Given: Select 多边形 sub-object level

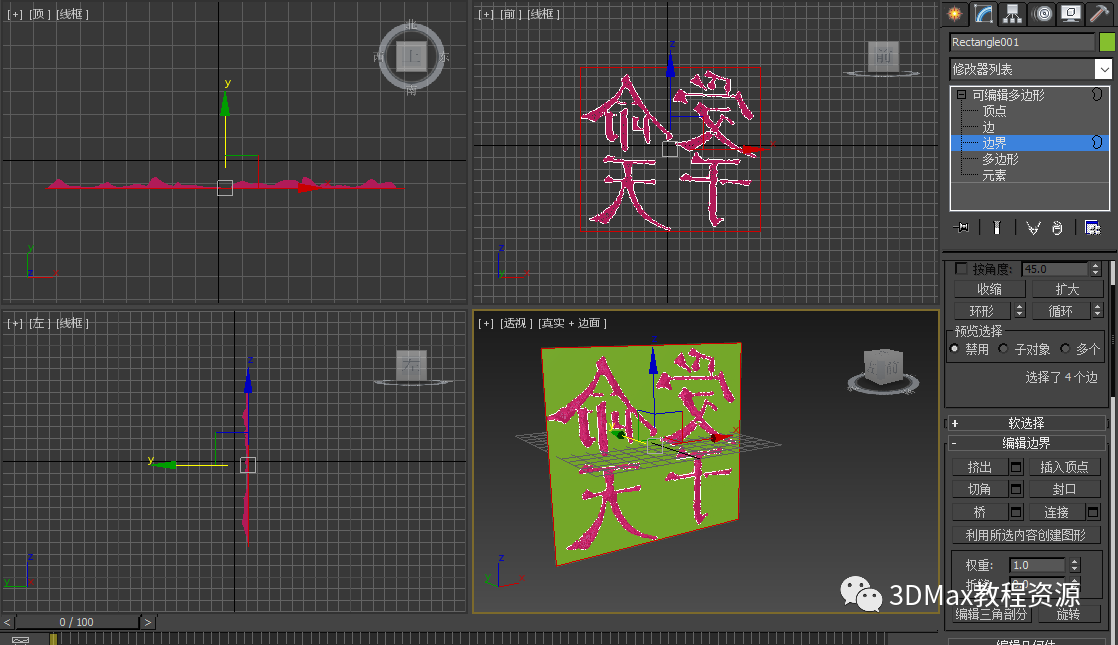Looking at the screenshot, I should [x=1000, y=159].
